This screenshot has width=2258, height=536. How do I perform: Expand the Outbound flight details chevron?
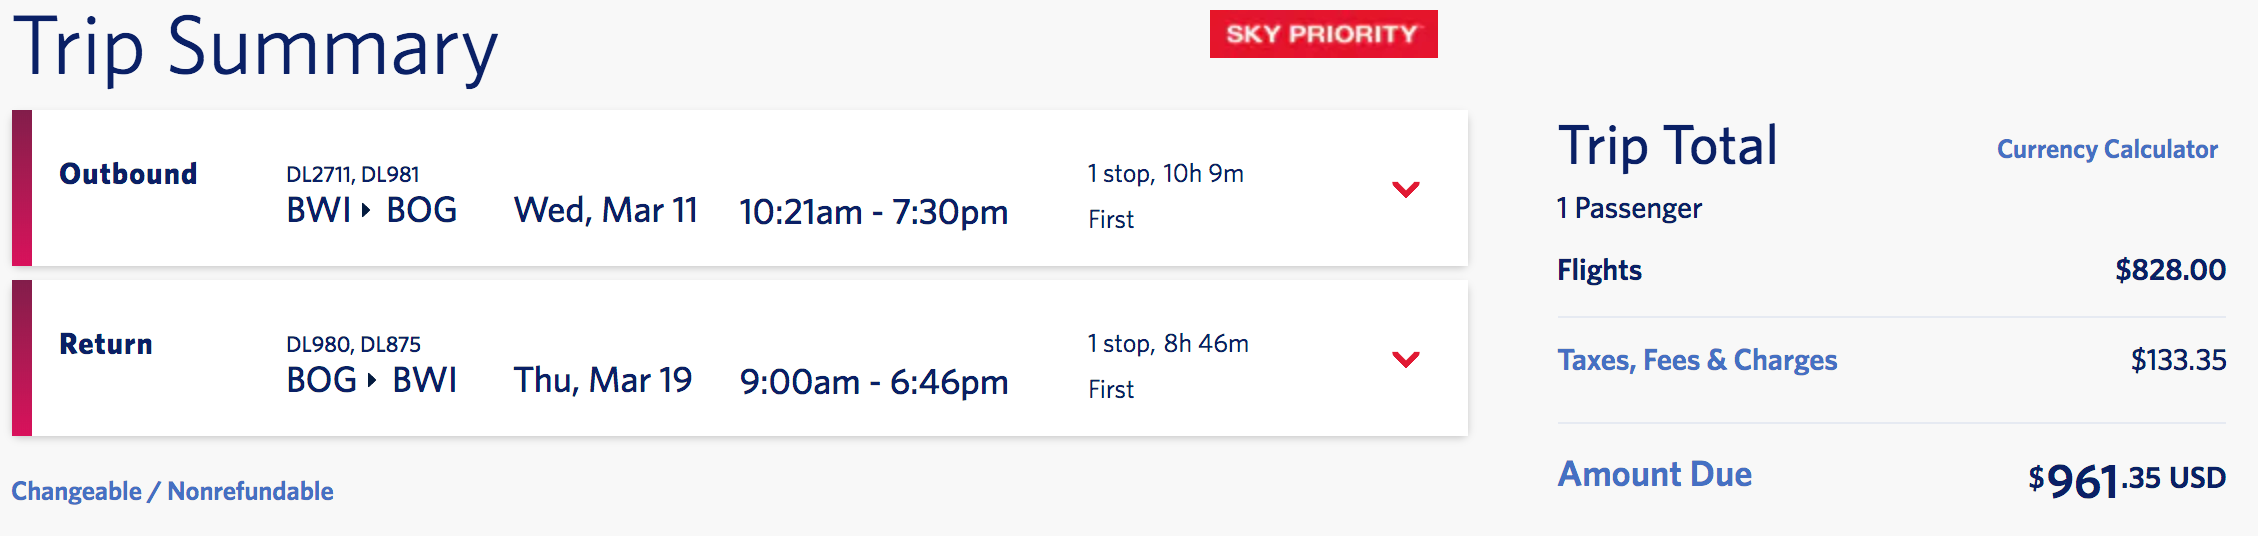[x=1405, y=189]
